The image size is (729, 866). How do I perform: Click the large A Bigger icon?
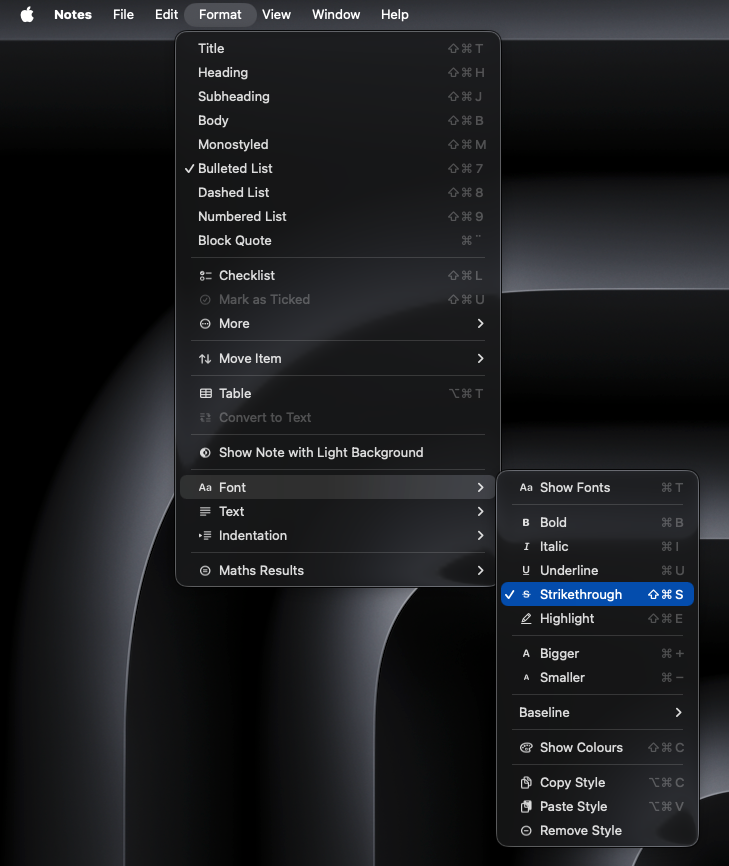click(x=526, y=653)
